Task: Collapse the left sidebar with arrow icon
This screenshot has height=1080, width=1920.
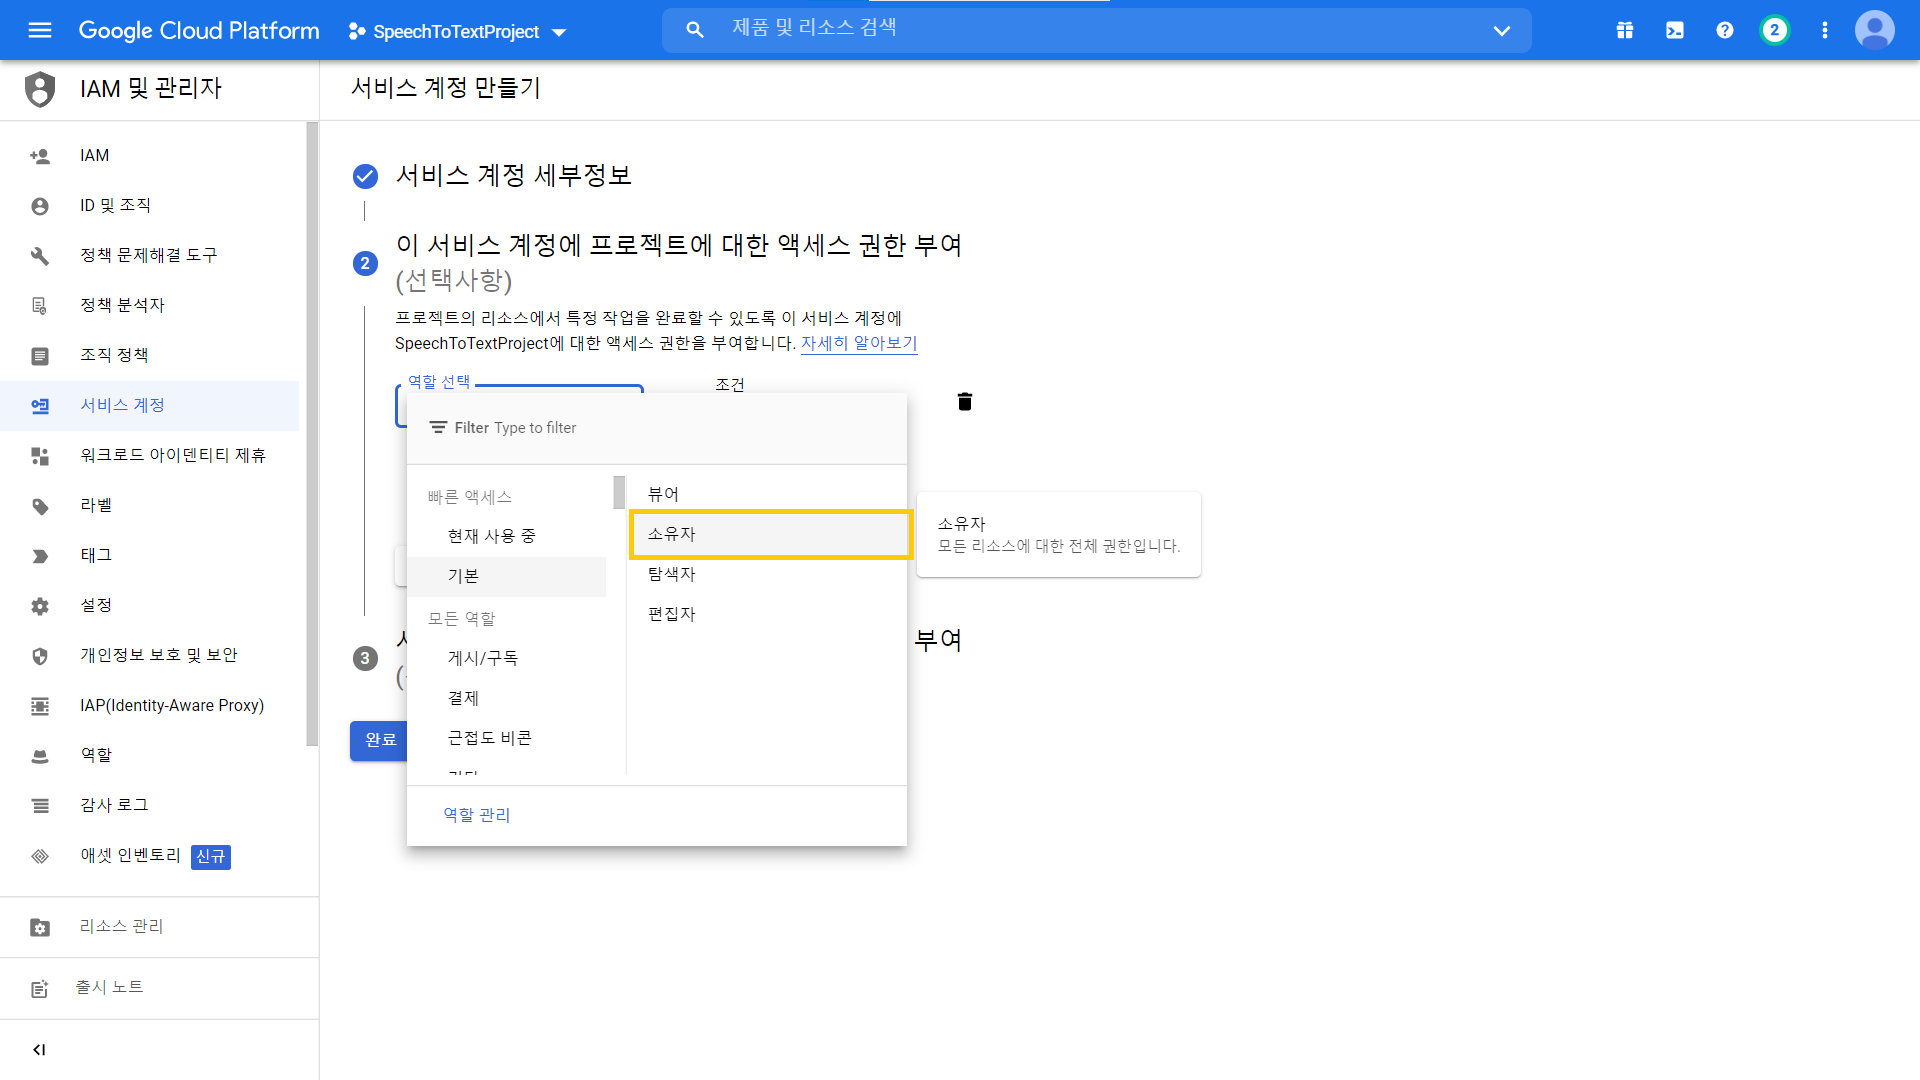Action: pyautogui.click(x=39, y=1050)
